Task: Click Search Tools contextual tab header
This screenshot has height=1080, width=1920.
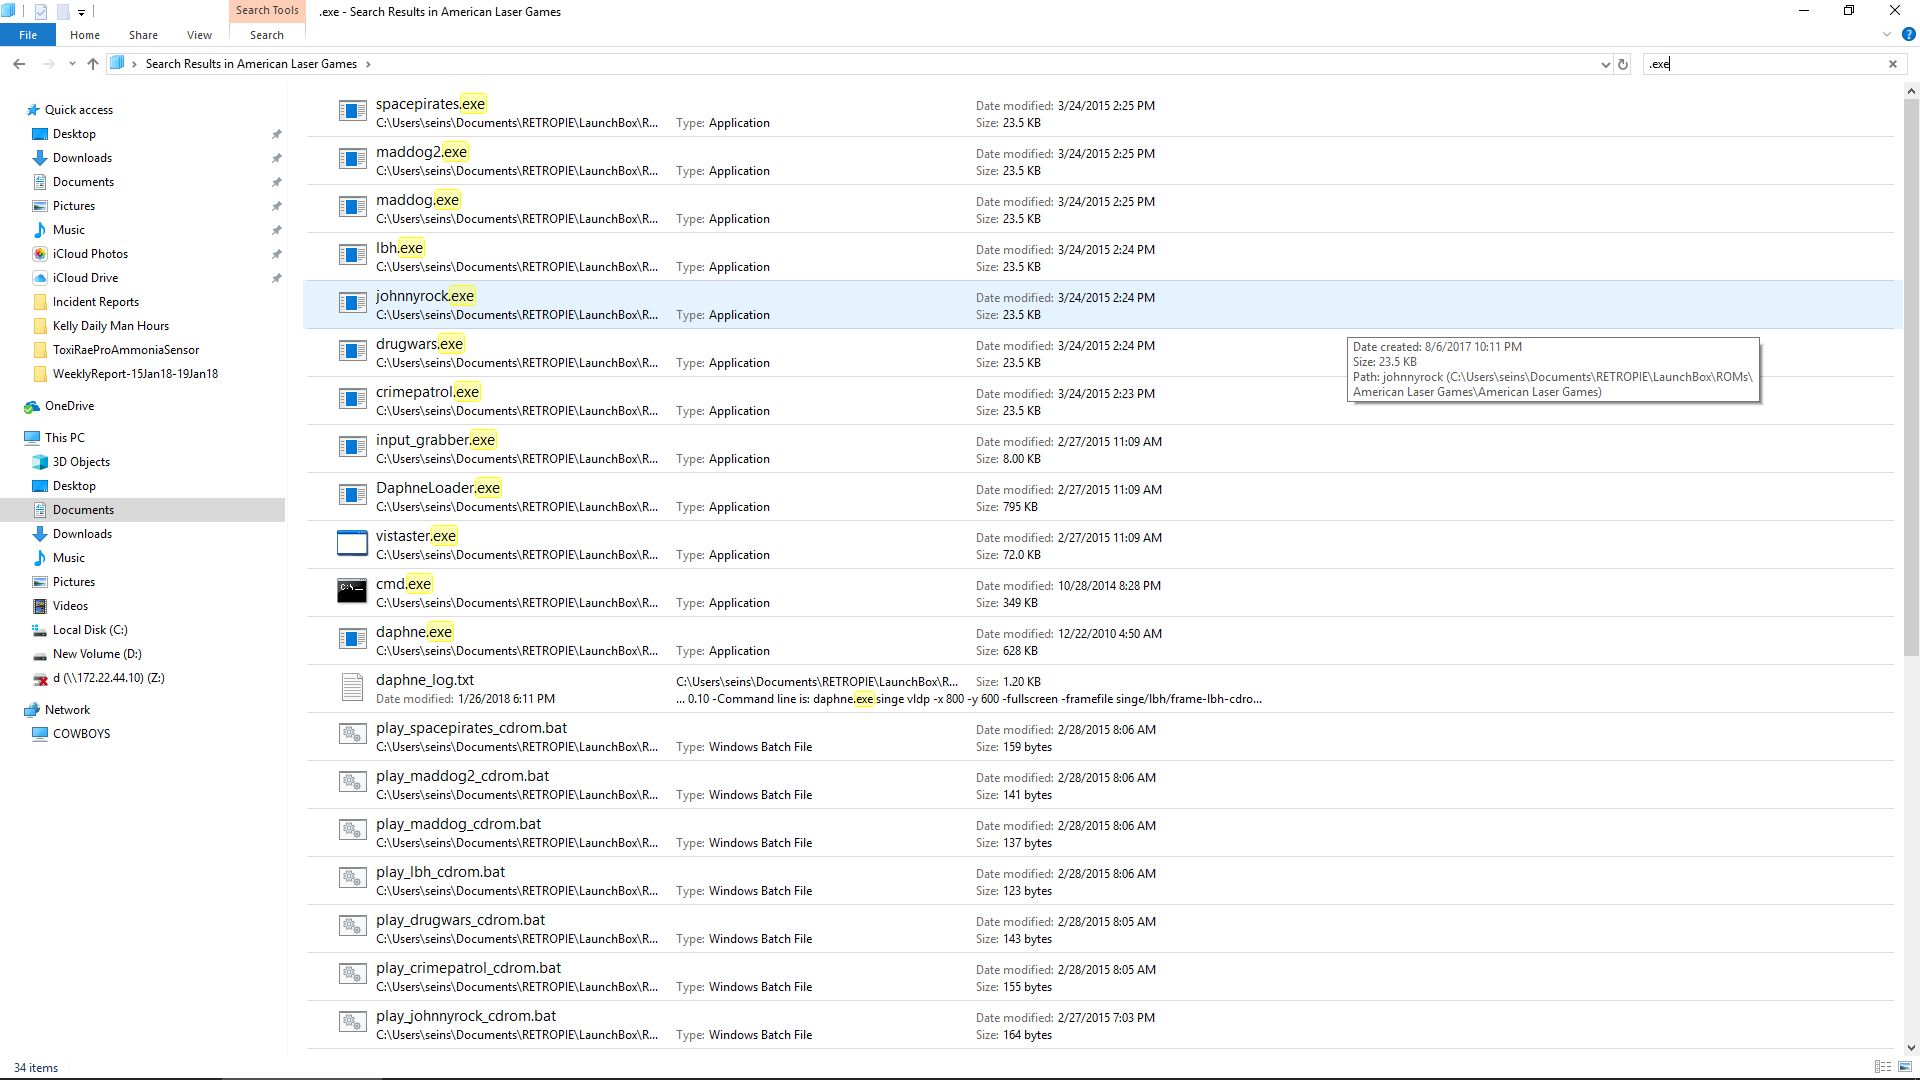Action: [x=267, y=11]
